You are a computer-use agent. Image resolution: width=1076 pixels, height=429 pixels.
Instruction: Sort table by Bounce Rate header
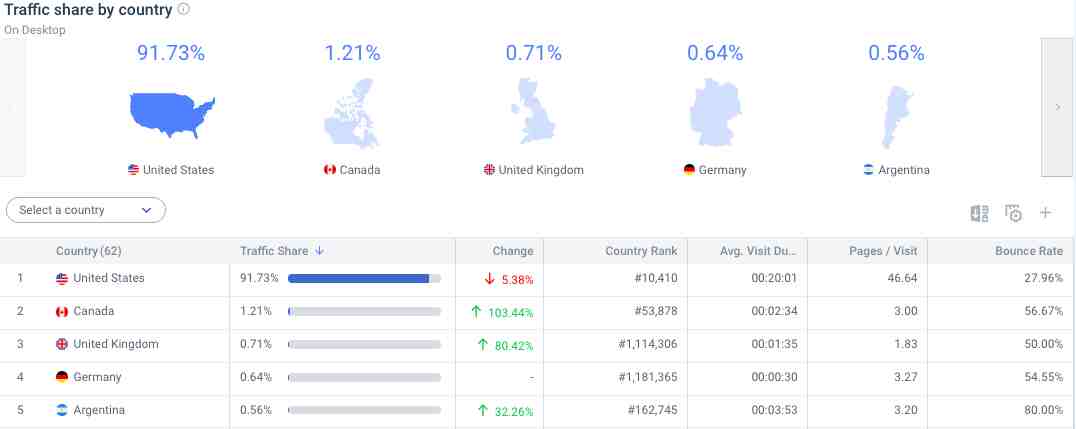[x=1028, y=251]
